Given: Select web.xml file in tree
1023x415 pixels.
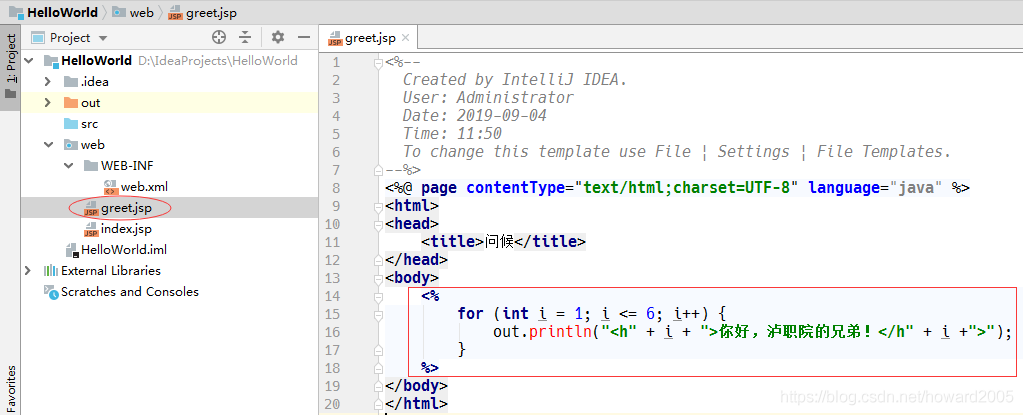Looking at the screenshot, I should coord(144,187).
